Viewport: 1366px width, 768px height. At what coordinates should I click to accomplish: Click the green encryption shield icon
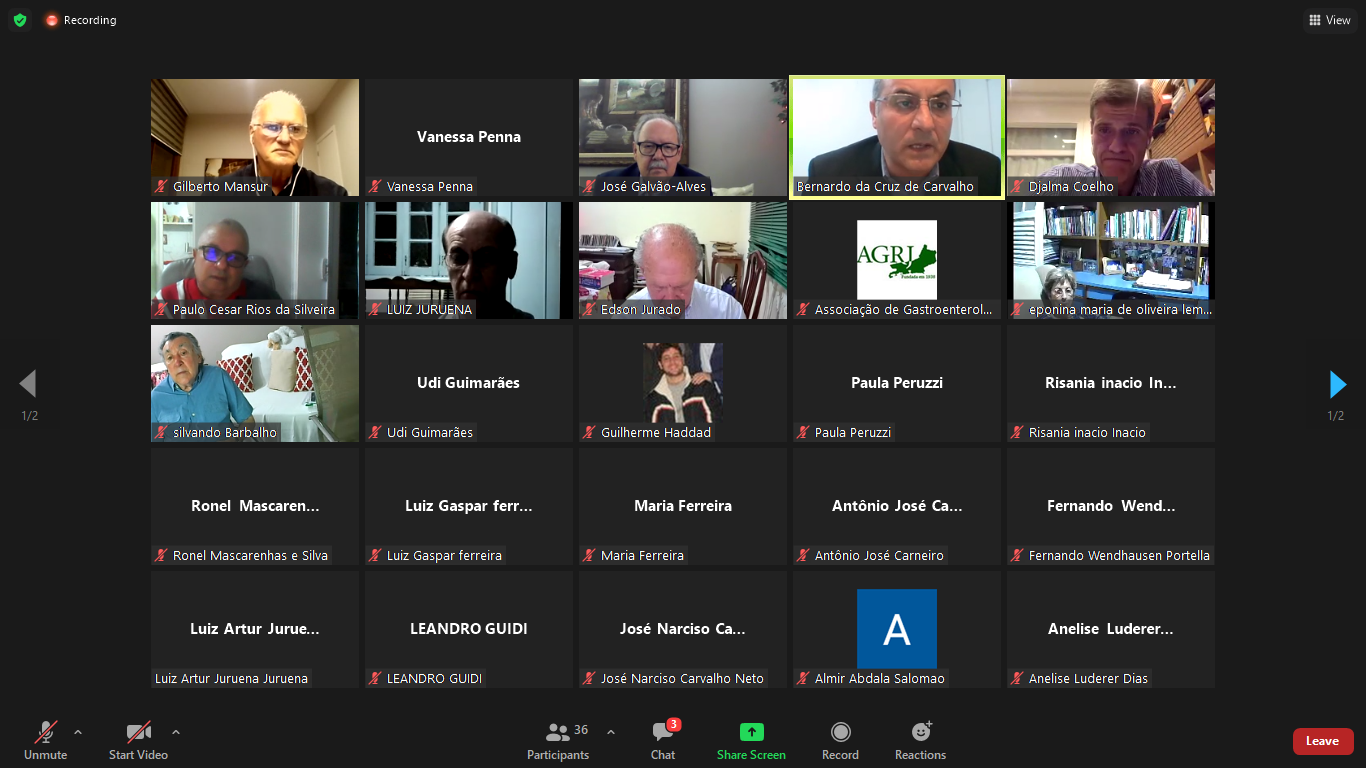click(20, 20)
